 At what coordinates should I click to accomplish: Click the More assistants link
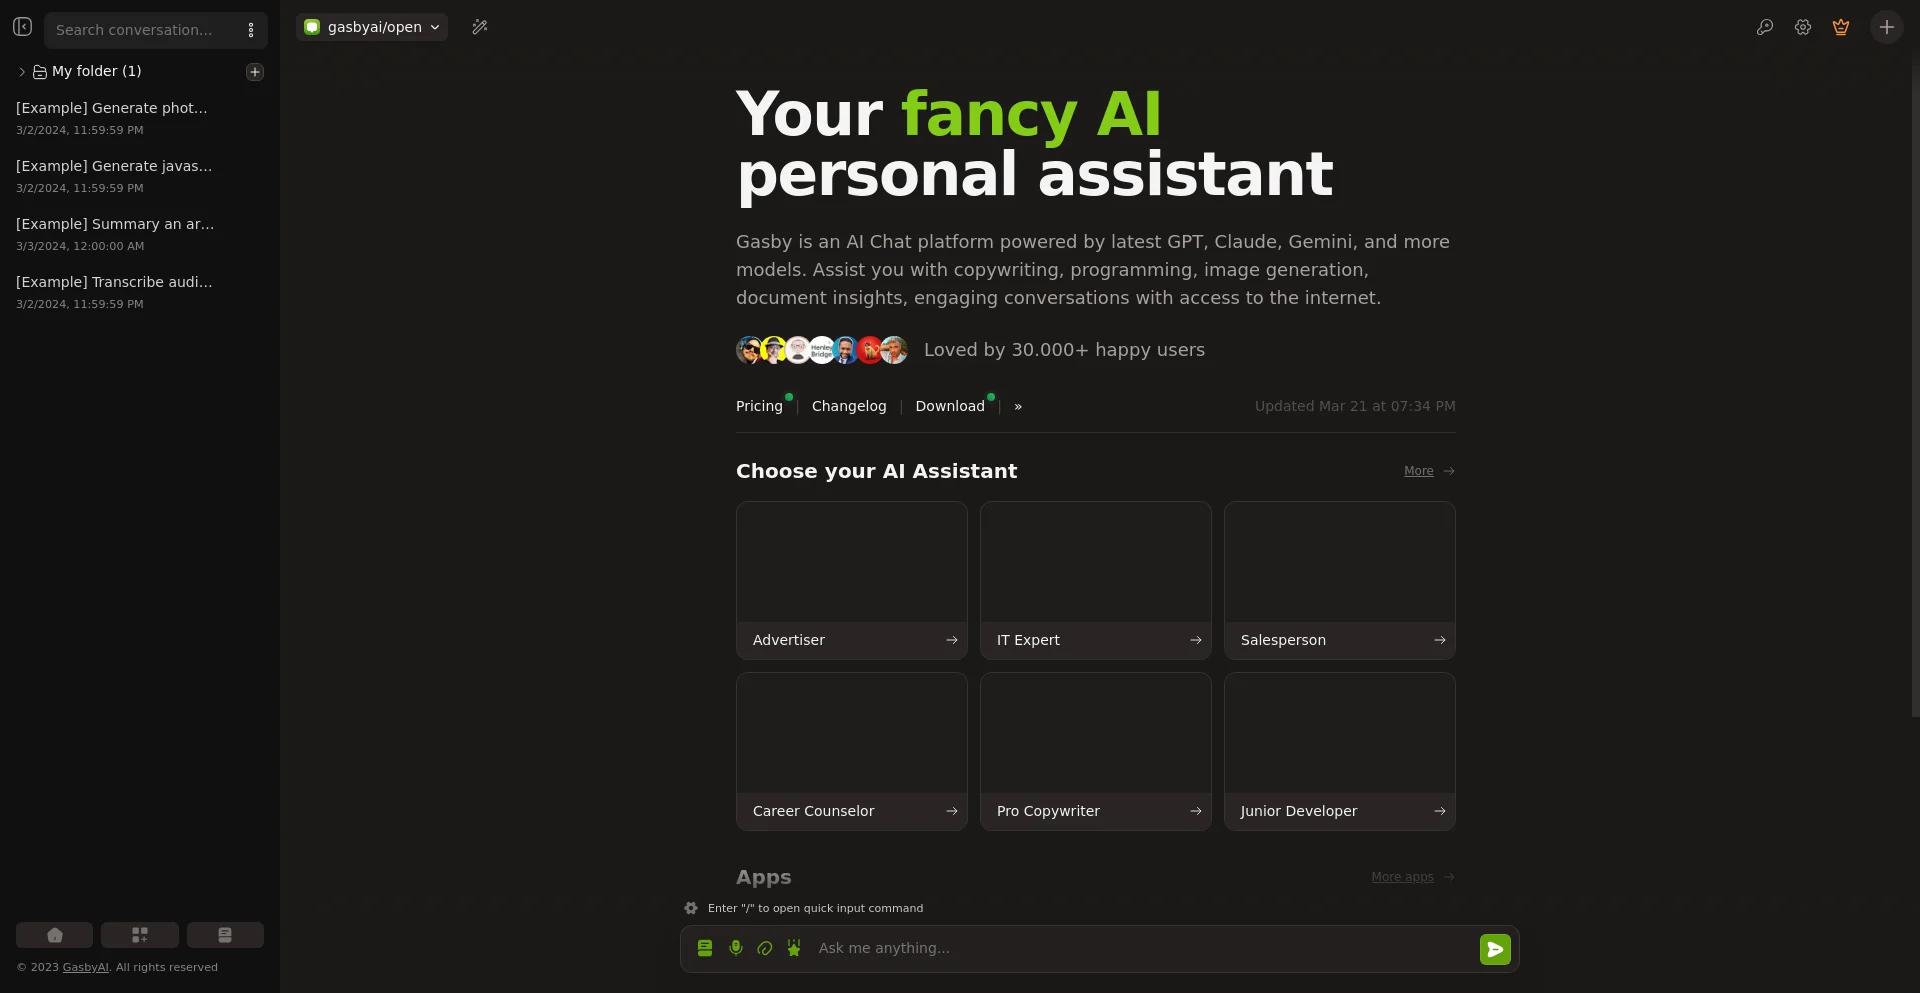(1418, 471)
